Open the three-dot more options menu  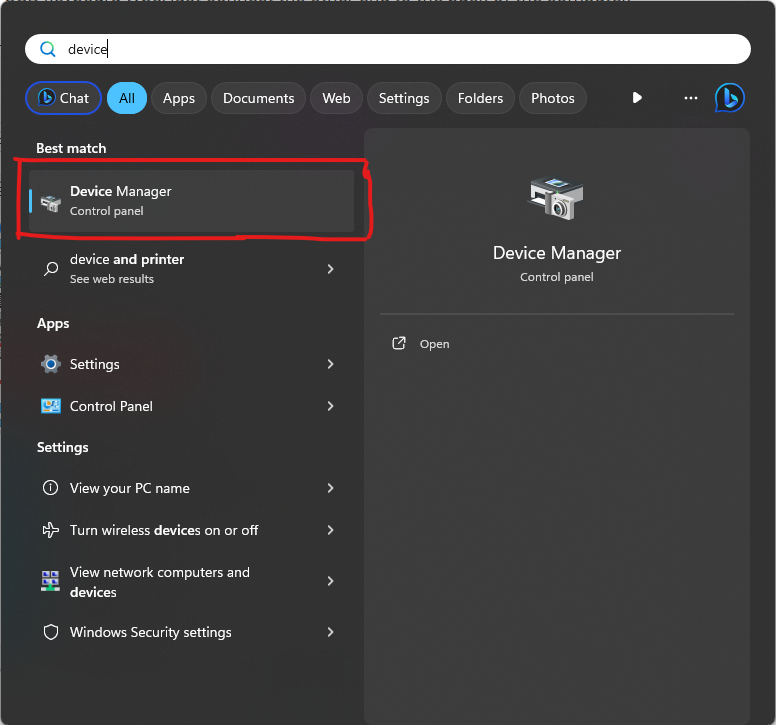tap(691, 98)
